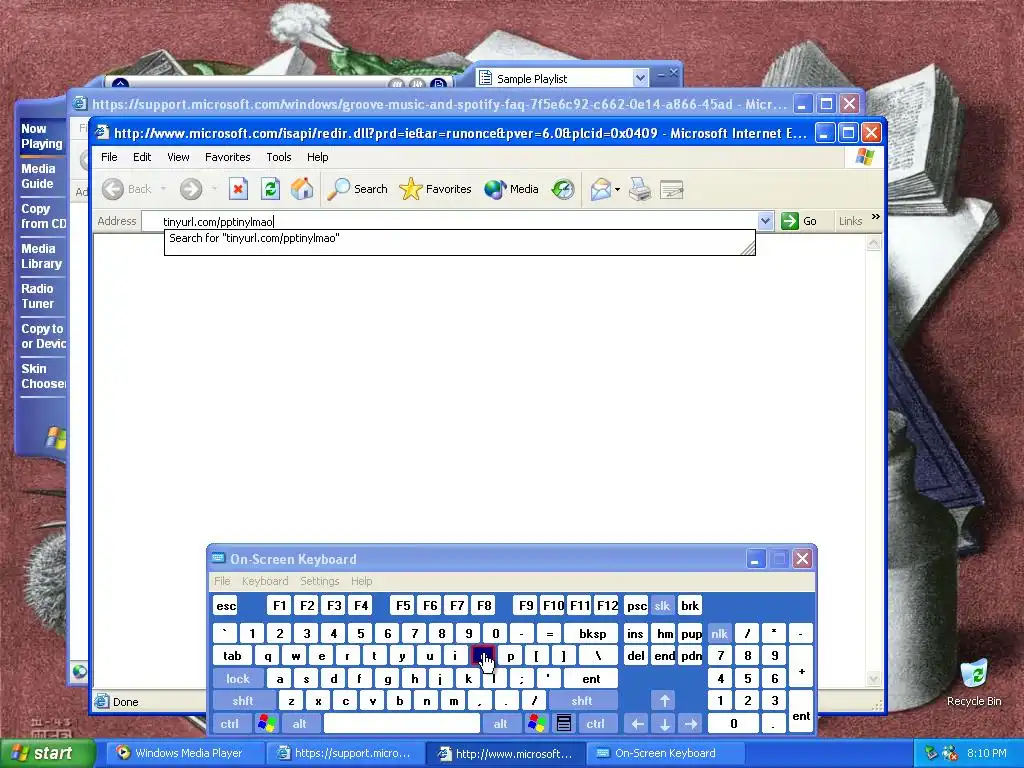Expand the Links toolbar chevron
This screenshot has height=768, width=1024.
(x=875, y=216)
